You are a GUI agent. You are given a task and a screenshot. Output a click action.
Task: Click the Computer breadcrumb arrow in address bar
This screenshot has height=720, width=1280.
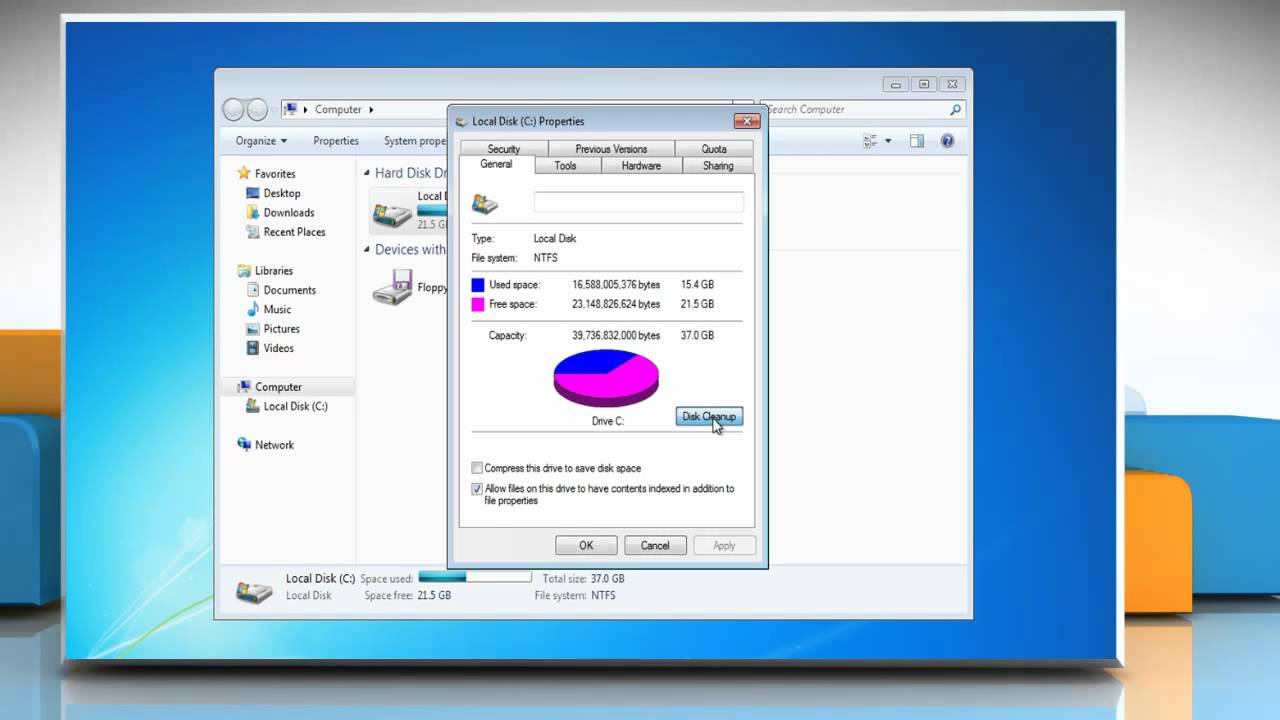click(371, 110)
